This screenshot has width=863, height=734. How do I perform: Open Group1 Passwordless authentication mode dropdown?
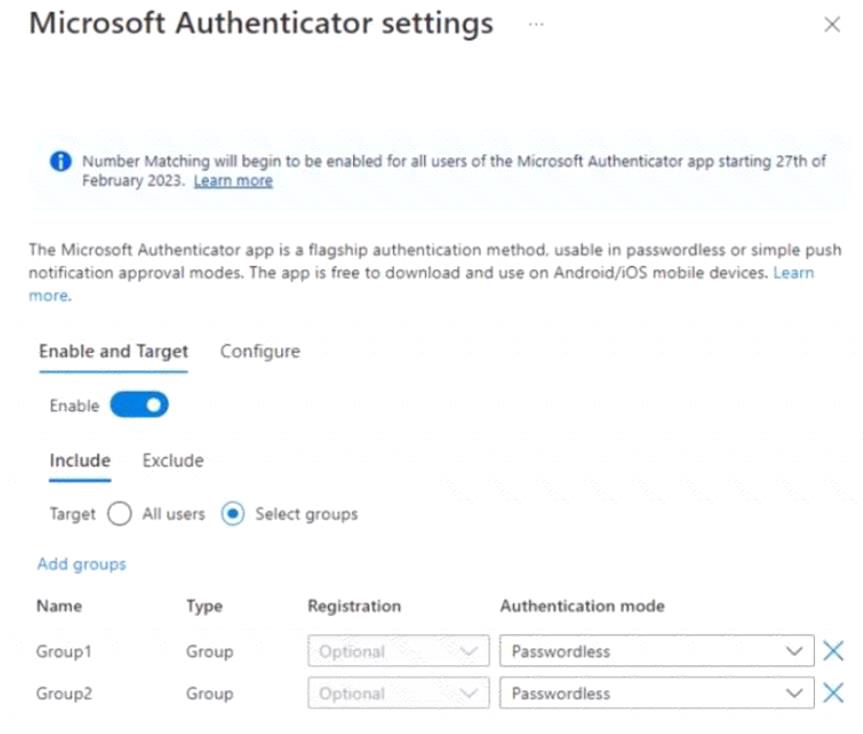click(x=657, y=651)
